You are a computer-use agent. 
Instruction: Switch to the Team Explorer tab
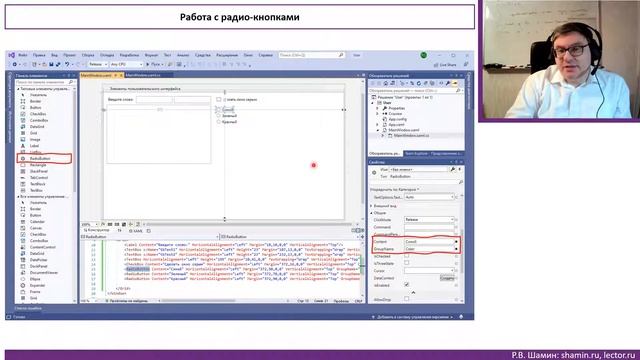416,153
